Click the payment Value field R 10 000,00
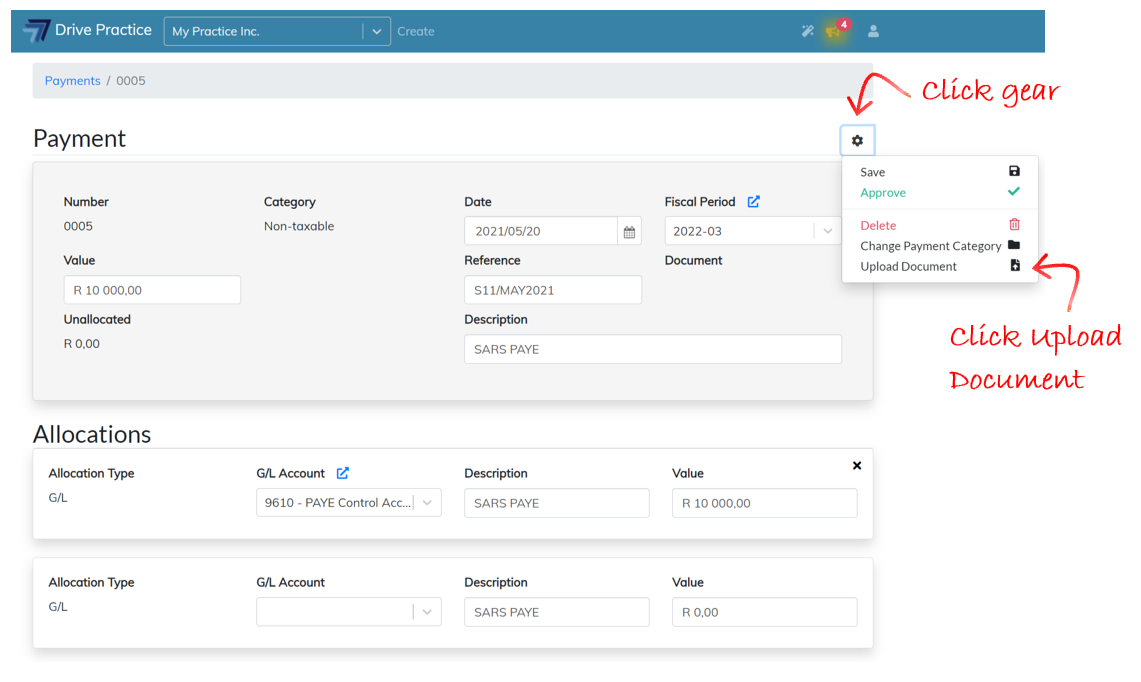This screenshot has height=682, width=1141. click(152, 290)
